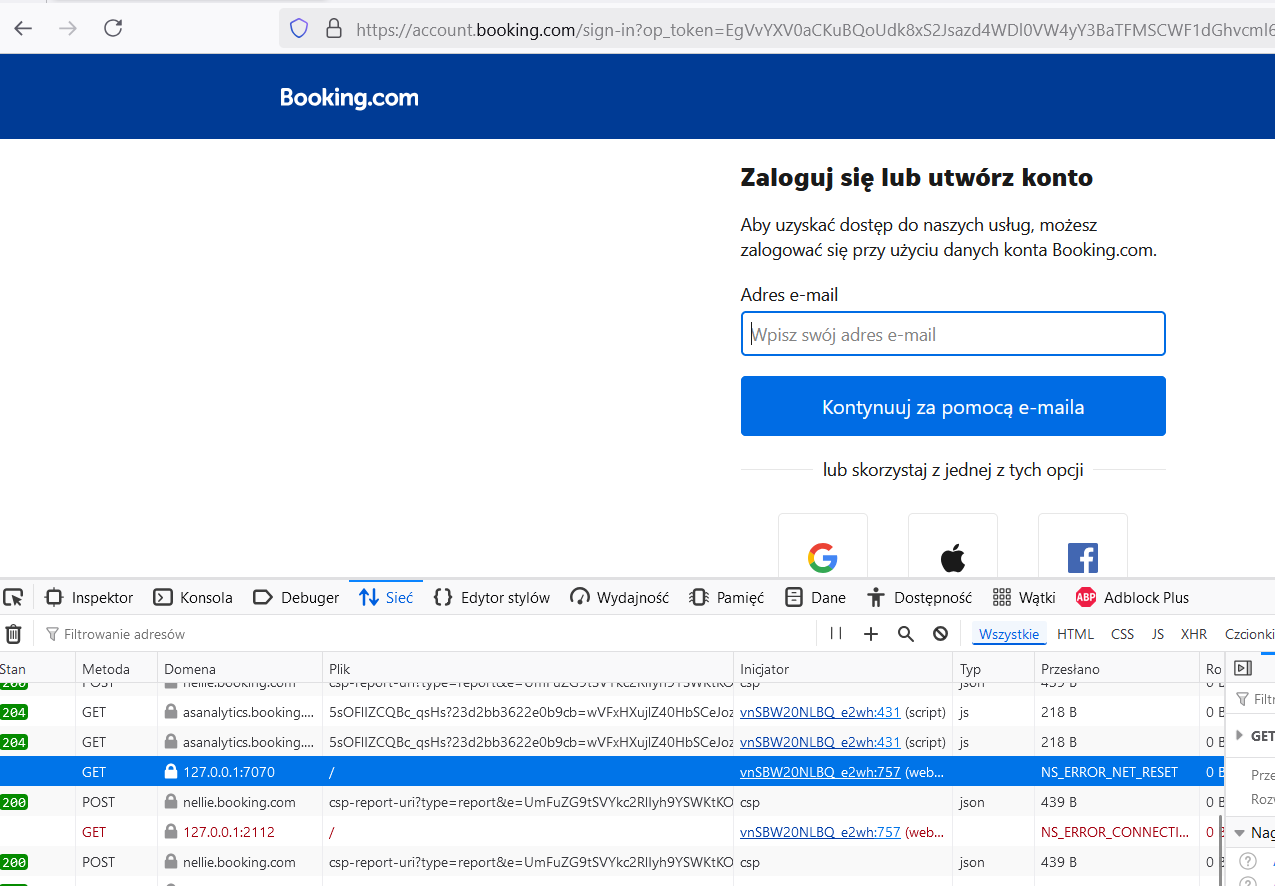Filter requests by HTML
The image size is (1275, 886).
[1076, 634]
